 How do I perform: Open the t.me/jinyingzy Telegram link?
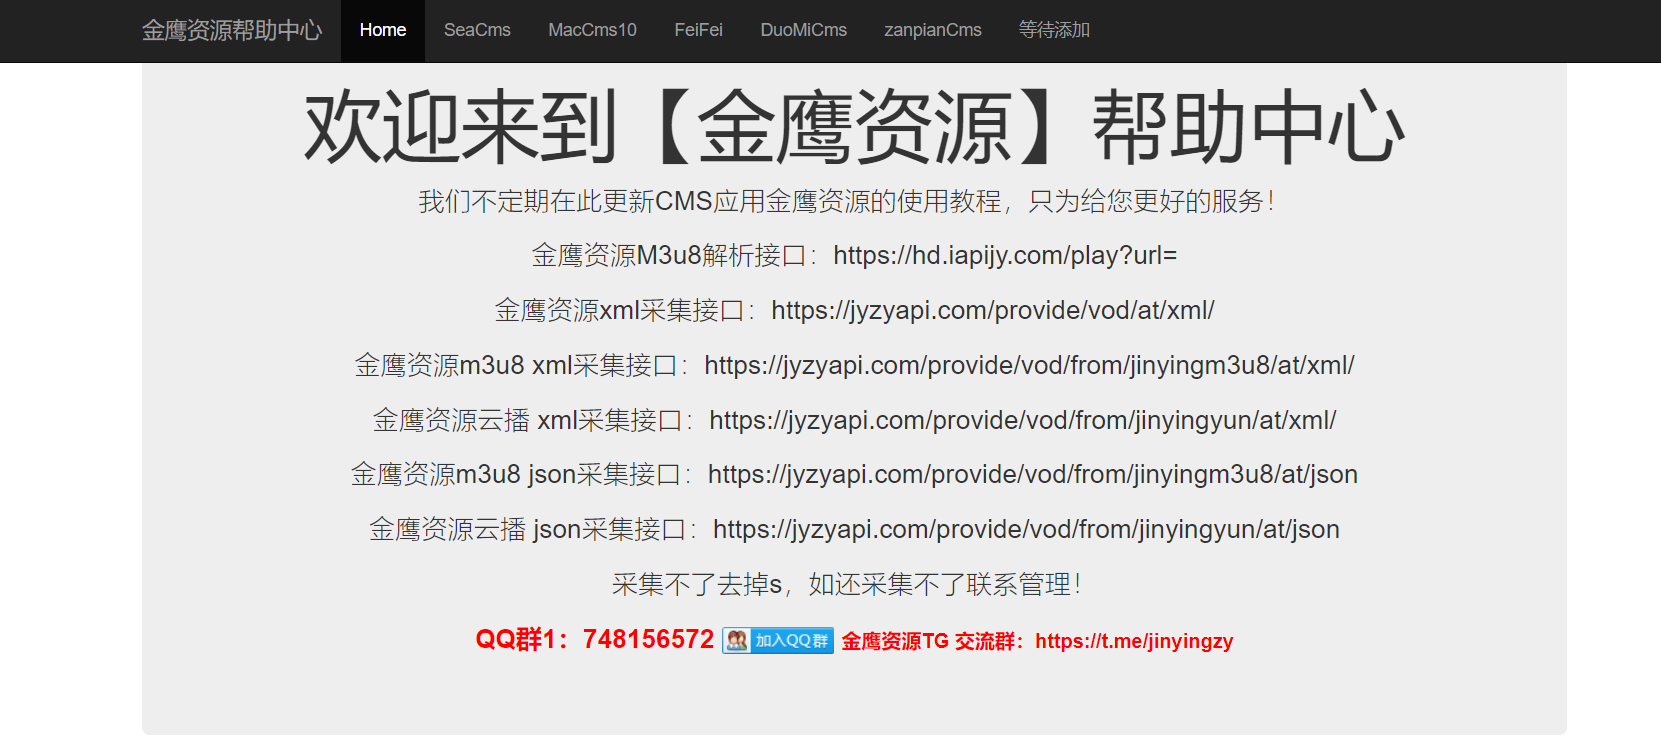(x=1133, y=641)
